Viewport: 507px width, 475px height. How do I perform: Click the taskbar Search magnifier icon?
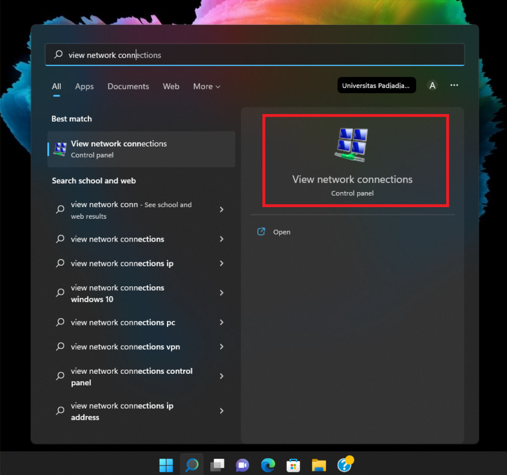click(x=192, y=465)
